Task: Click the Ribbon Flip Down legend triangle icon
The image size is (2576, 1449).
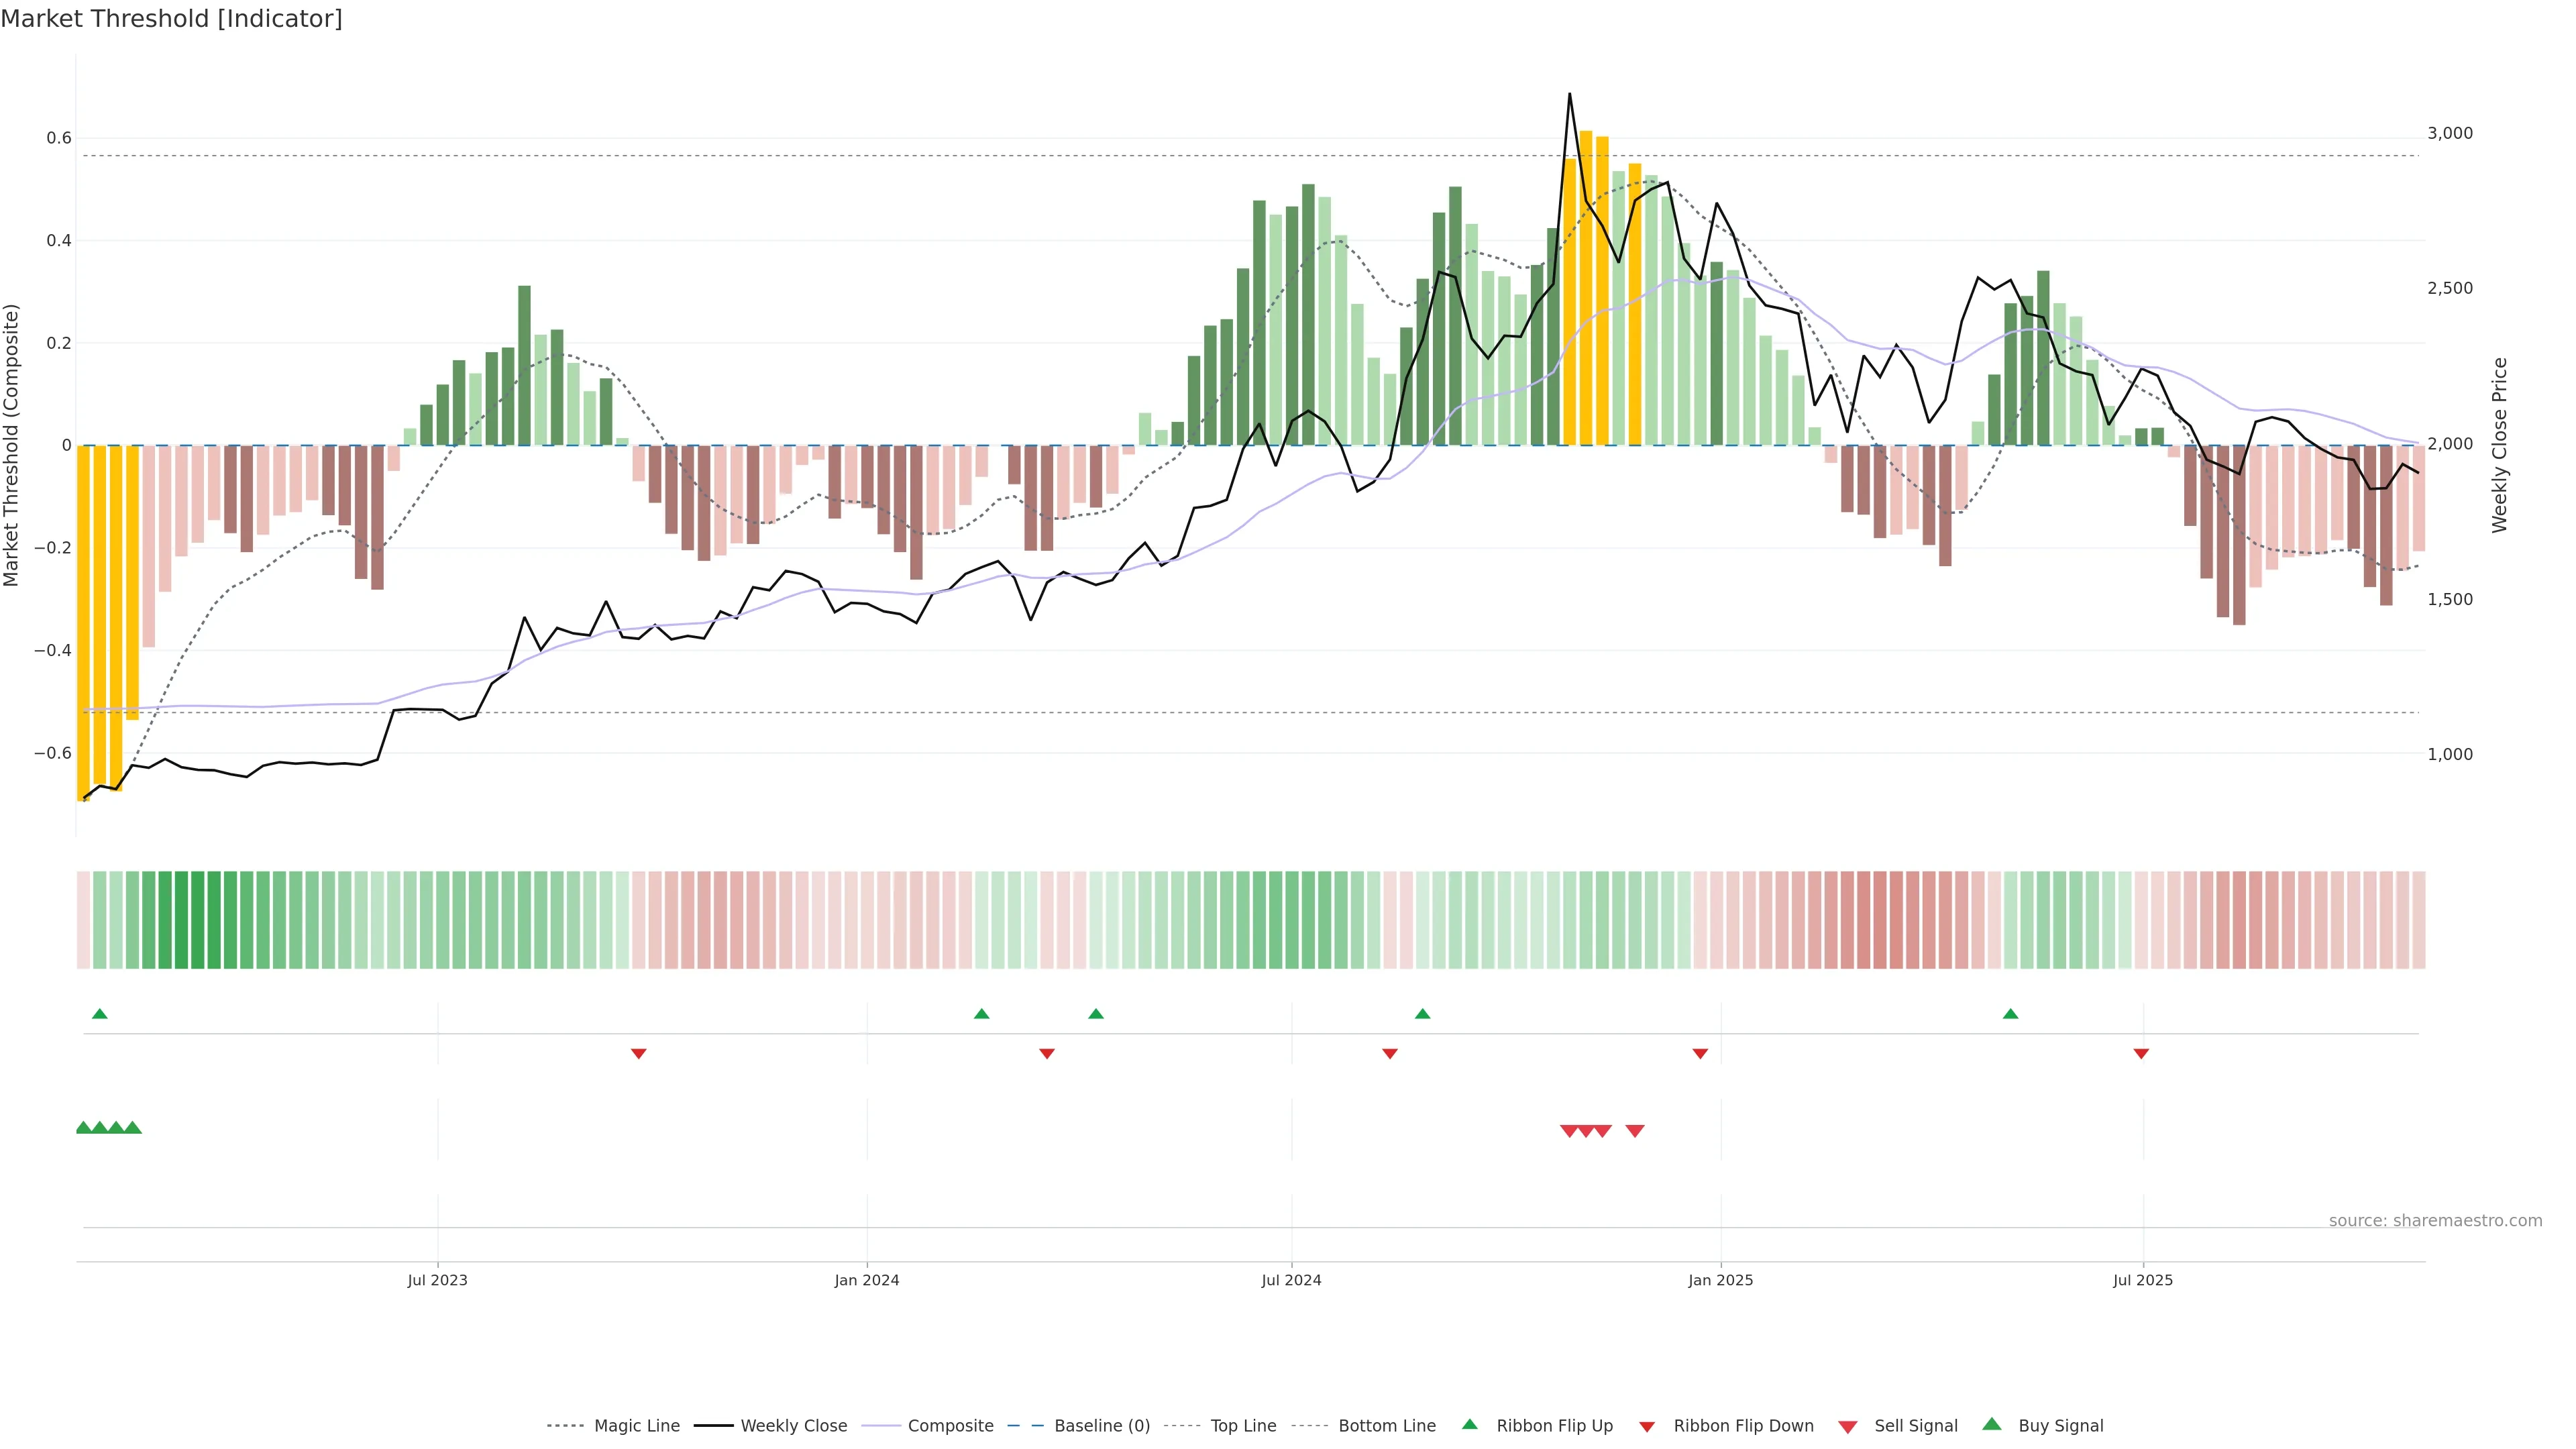Action: click(1647, 1426)
